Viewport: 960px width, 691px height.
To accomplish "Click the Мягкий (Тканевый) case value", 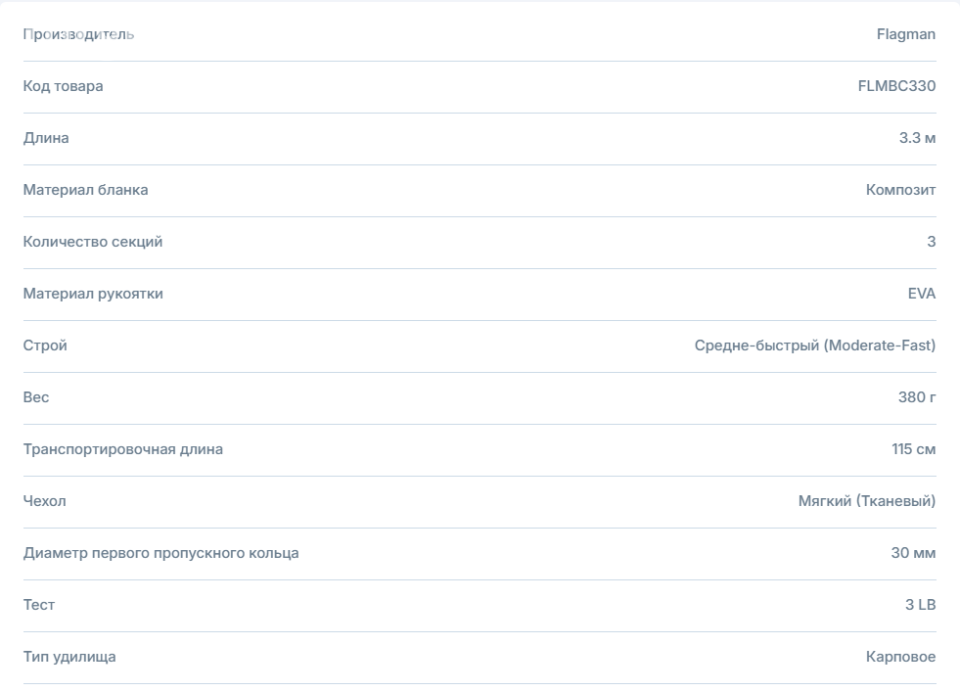I will 867,501.
